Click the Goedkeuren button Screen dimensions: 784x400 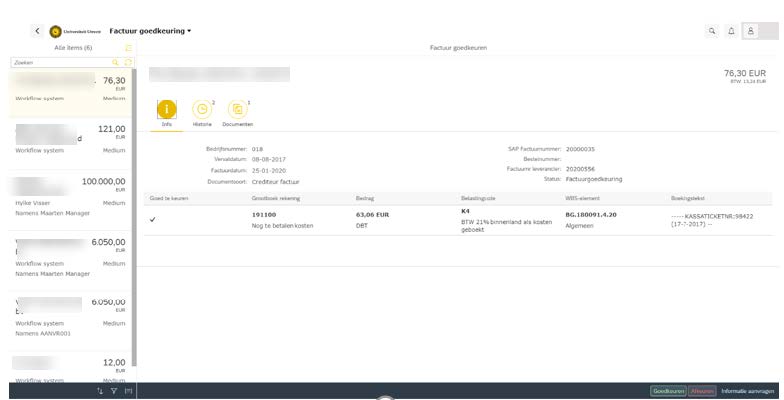668,391
